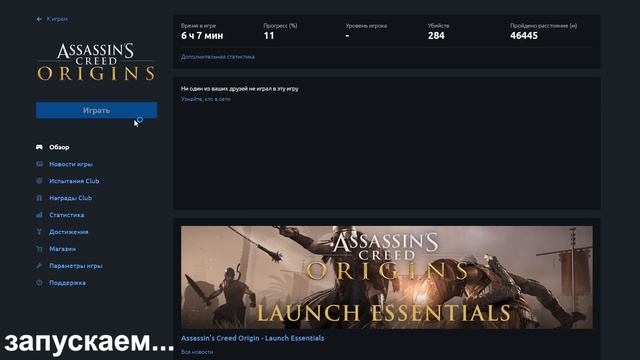Image resolution: width=640 pixels, height=360 pixels.
Task: Open the Поддержка section
Action: click(x=67, y=282)
